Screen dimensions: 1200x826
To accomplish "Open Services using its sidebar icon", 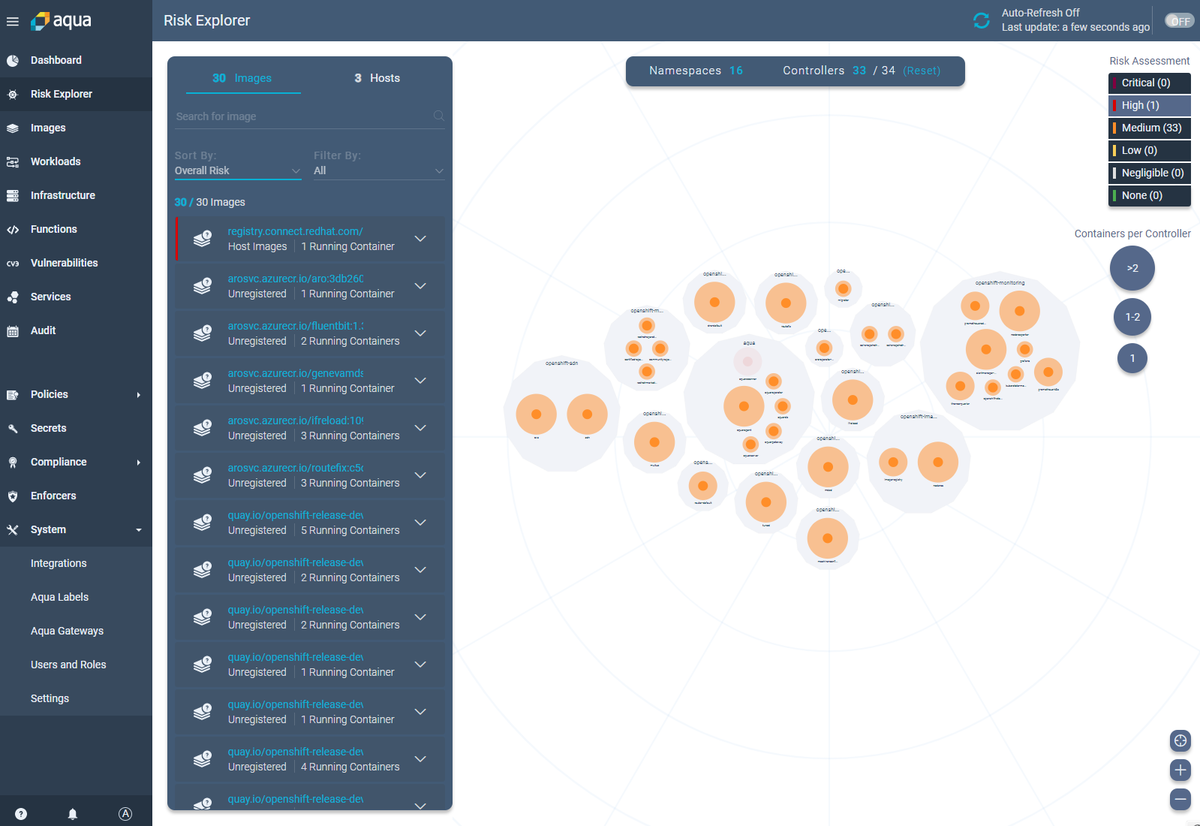I will click(x=13, y=297).
